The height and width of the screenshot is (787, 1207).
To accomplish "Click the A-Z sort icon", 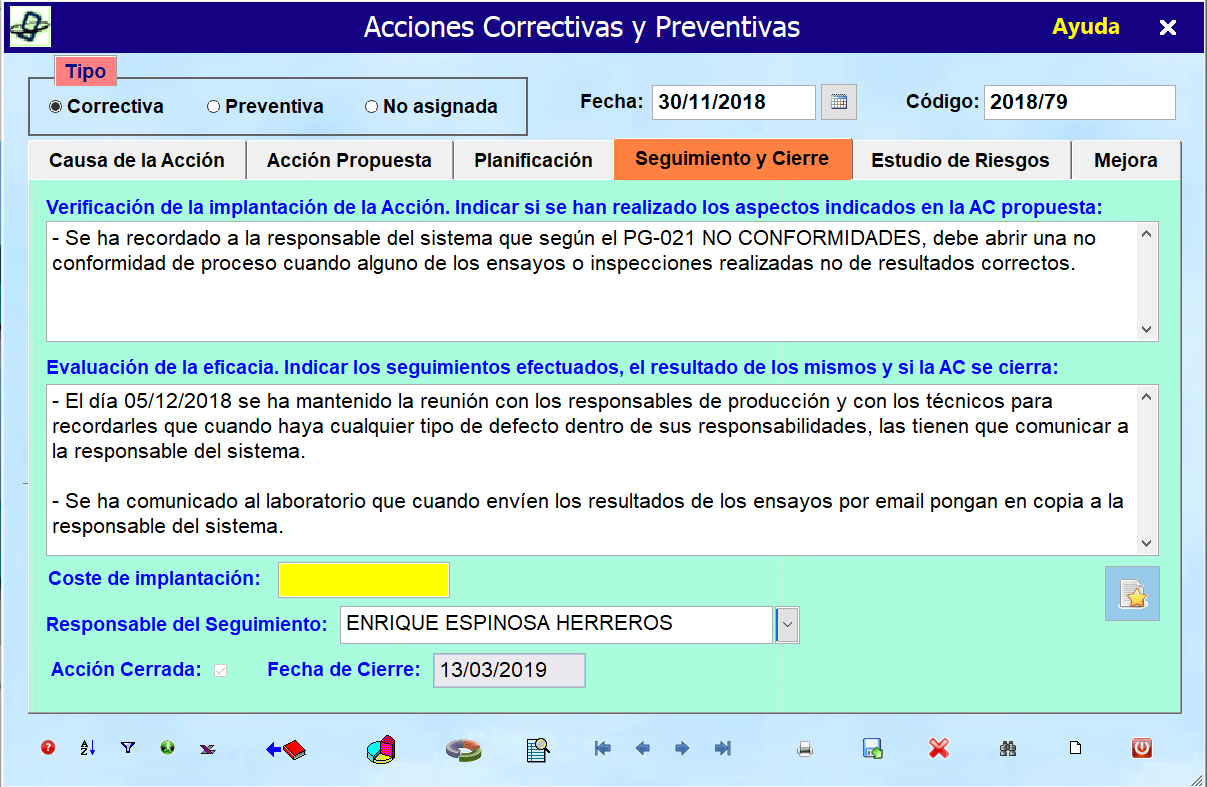I will [87, 747].
